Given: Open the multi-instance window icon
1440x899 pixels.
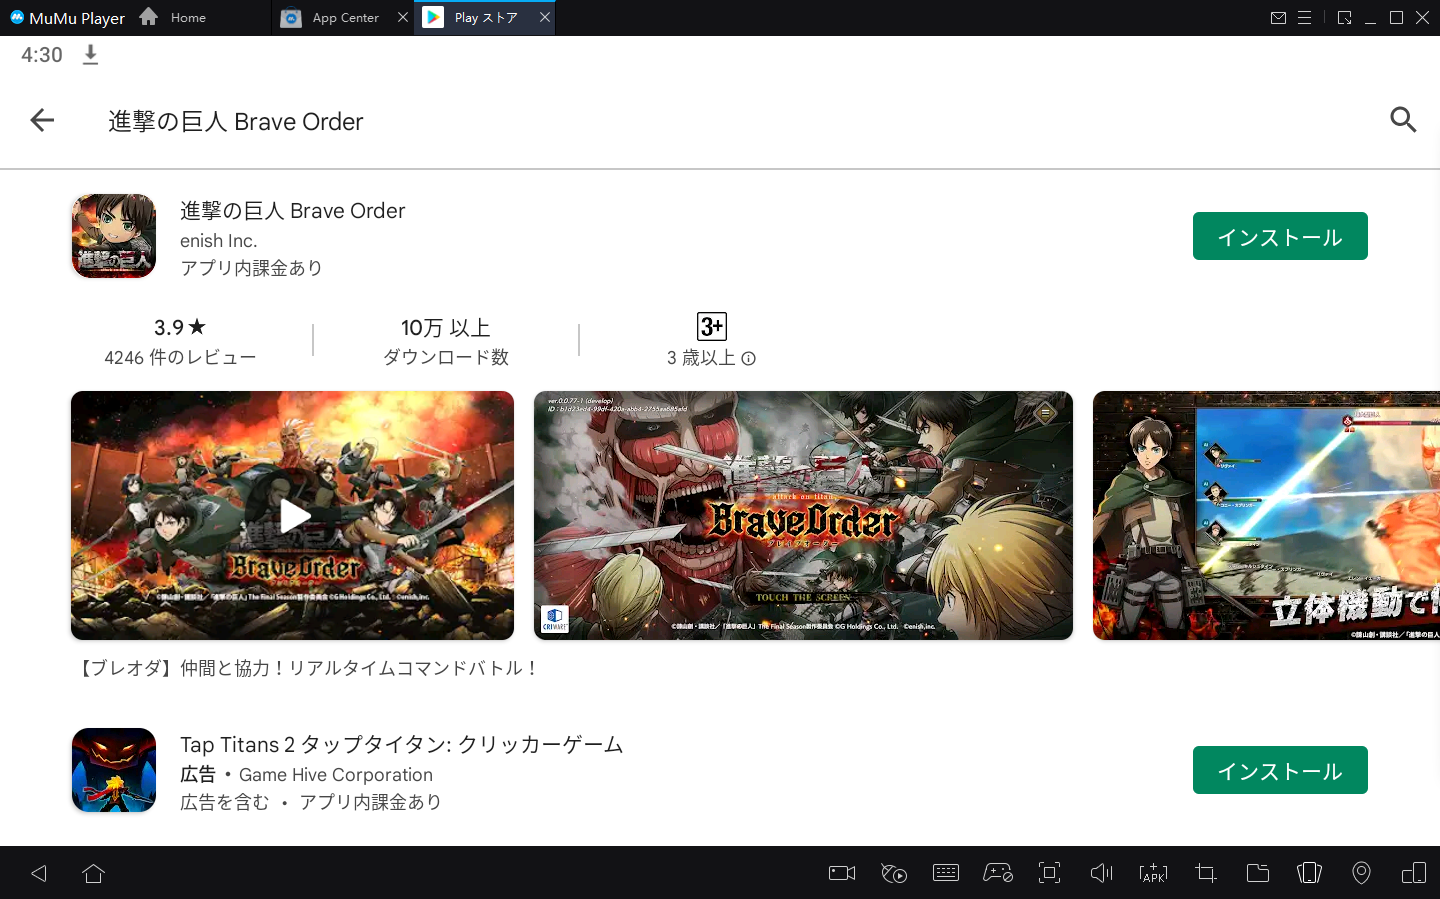Looking at the screenshot, I should coord(1414,873).
